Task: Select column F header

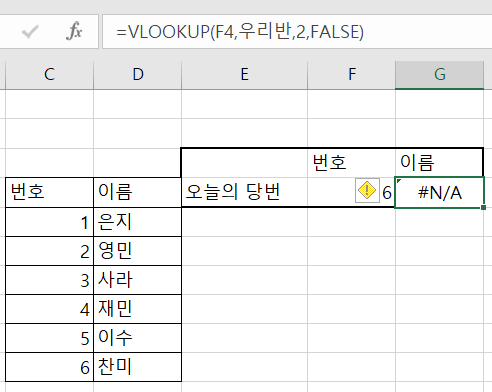Action: [x=351, y=75]
